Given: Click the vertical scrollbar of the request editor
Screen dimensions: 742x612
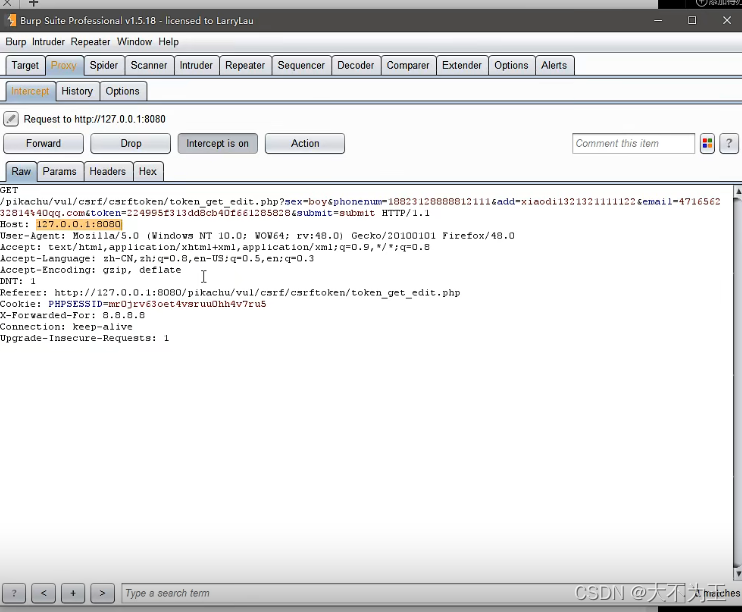Looking at the screenshot, I should (738, 381).
